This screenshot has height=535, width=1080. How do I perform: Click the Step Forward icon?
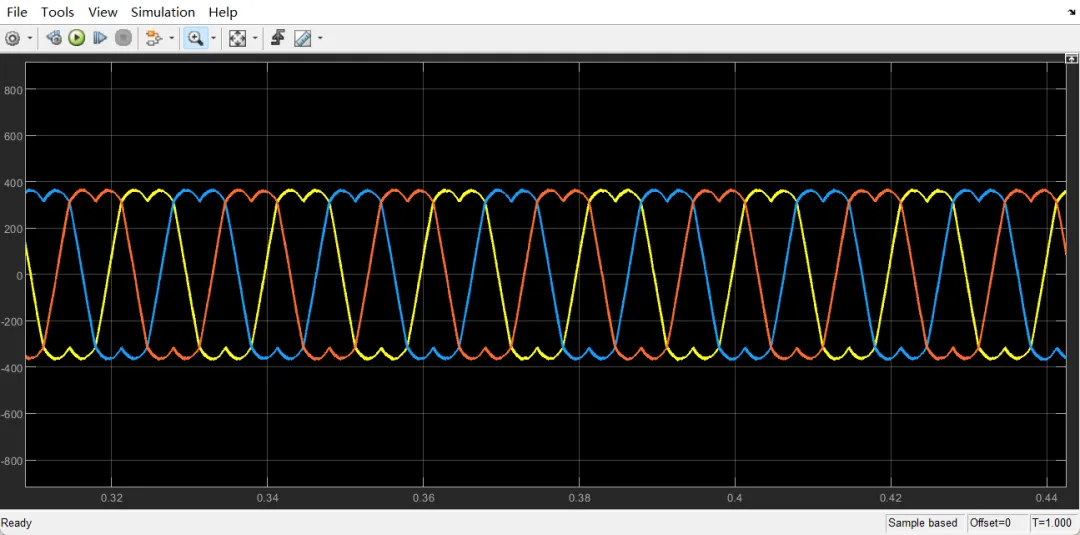coord(100,39)
